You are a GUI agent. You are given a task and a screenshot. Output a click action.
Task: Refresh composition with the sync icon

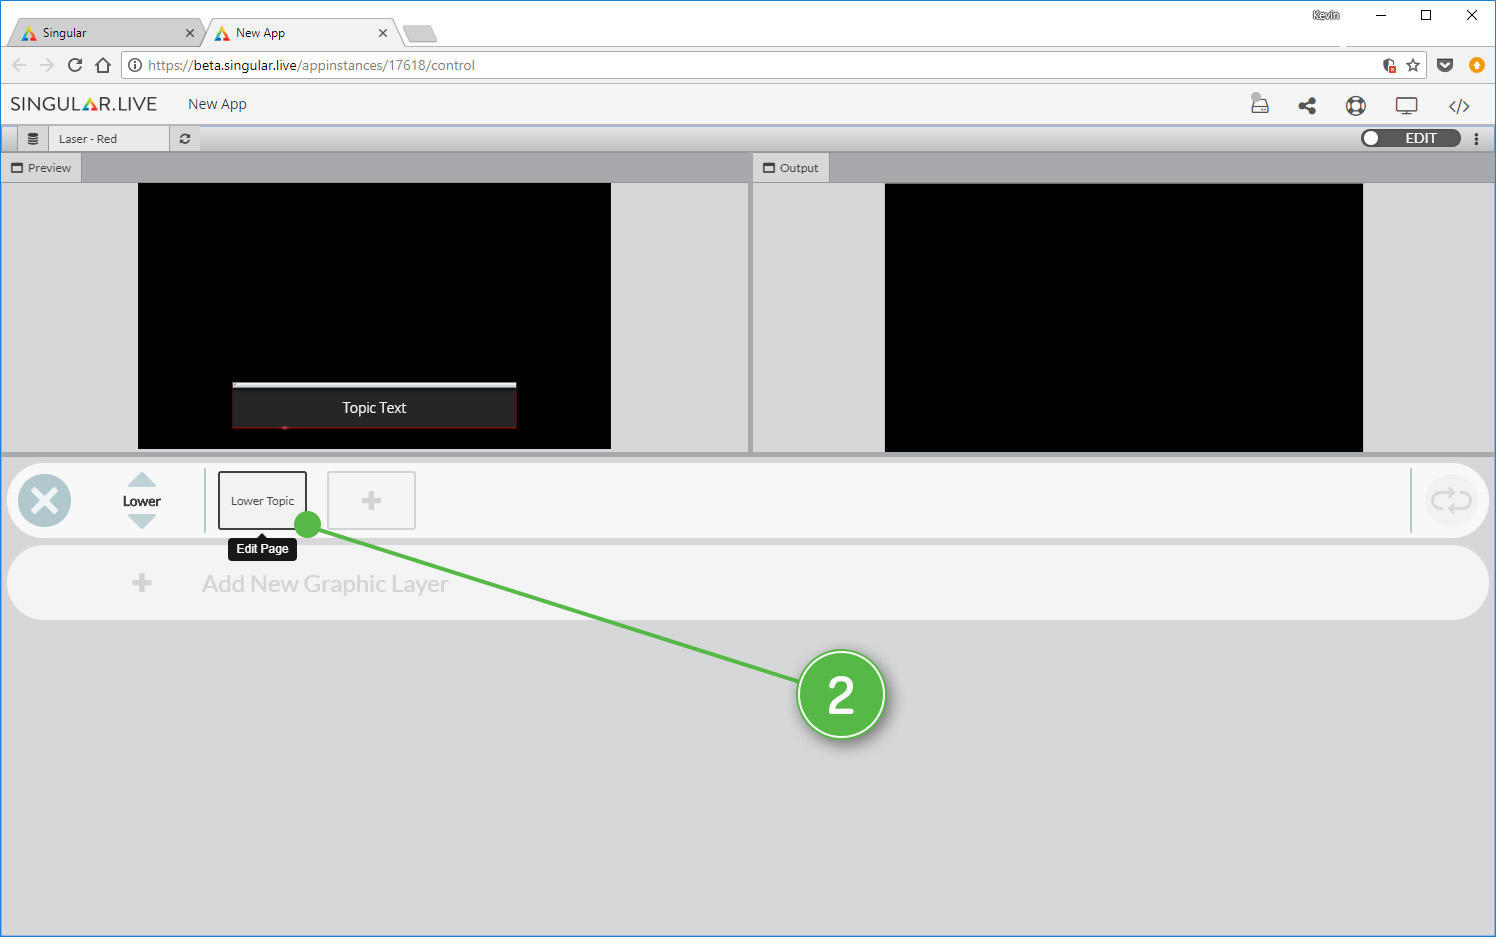[185, 139]
